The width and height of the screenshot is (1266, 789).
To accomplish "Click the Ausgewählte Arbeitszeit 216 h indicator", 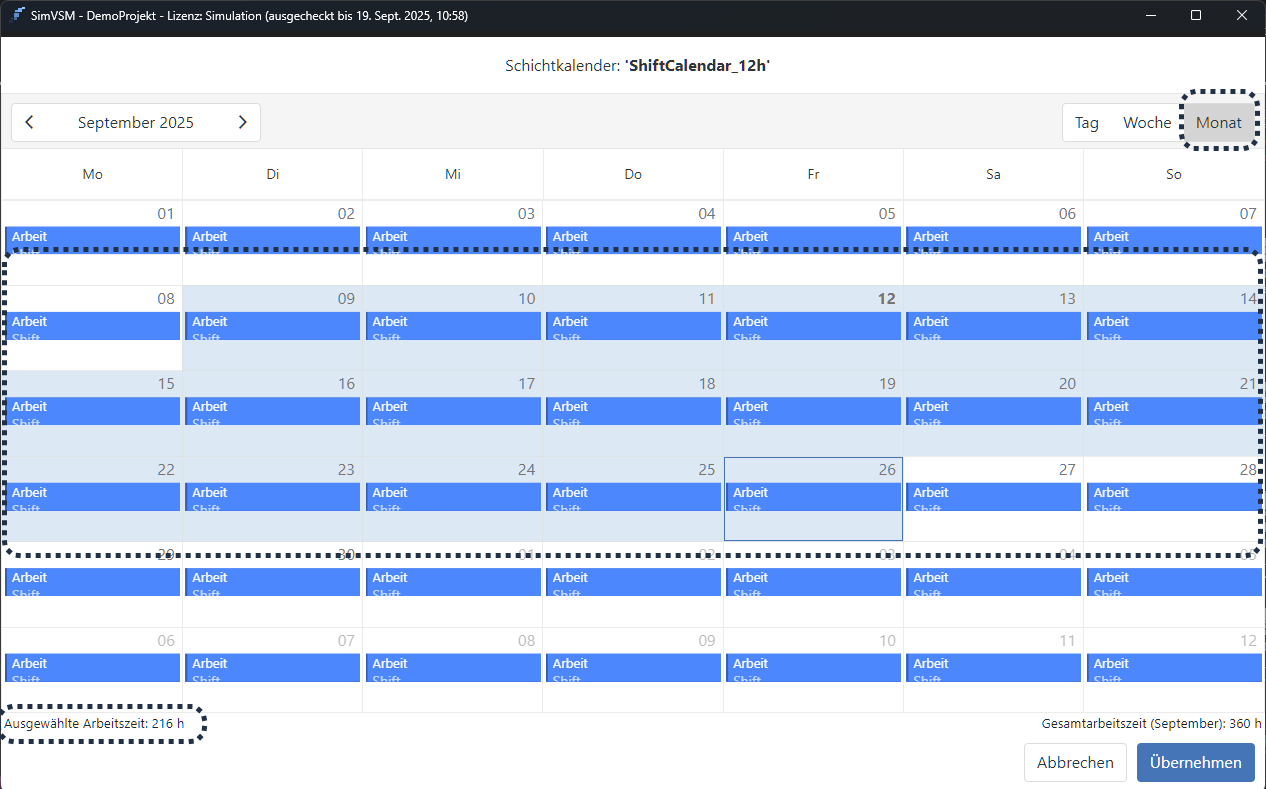I will click(x=94, y=723).
